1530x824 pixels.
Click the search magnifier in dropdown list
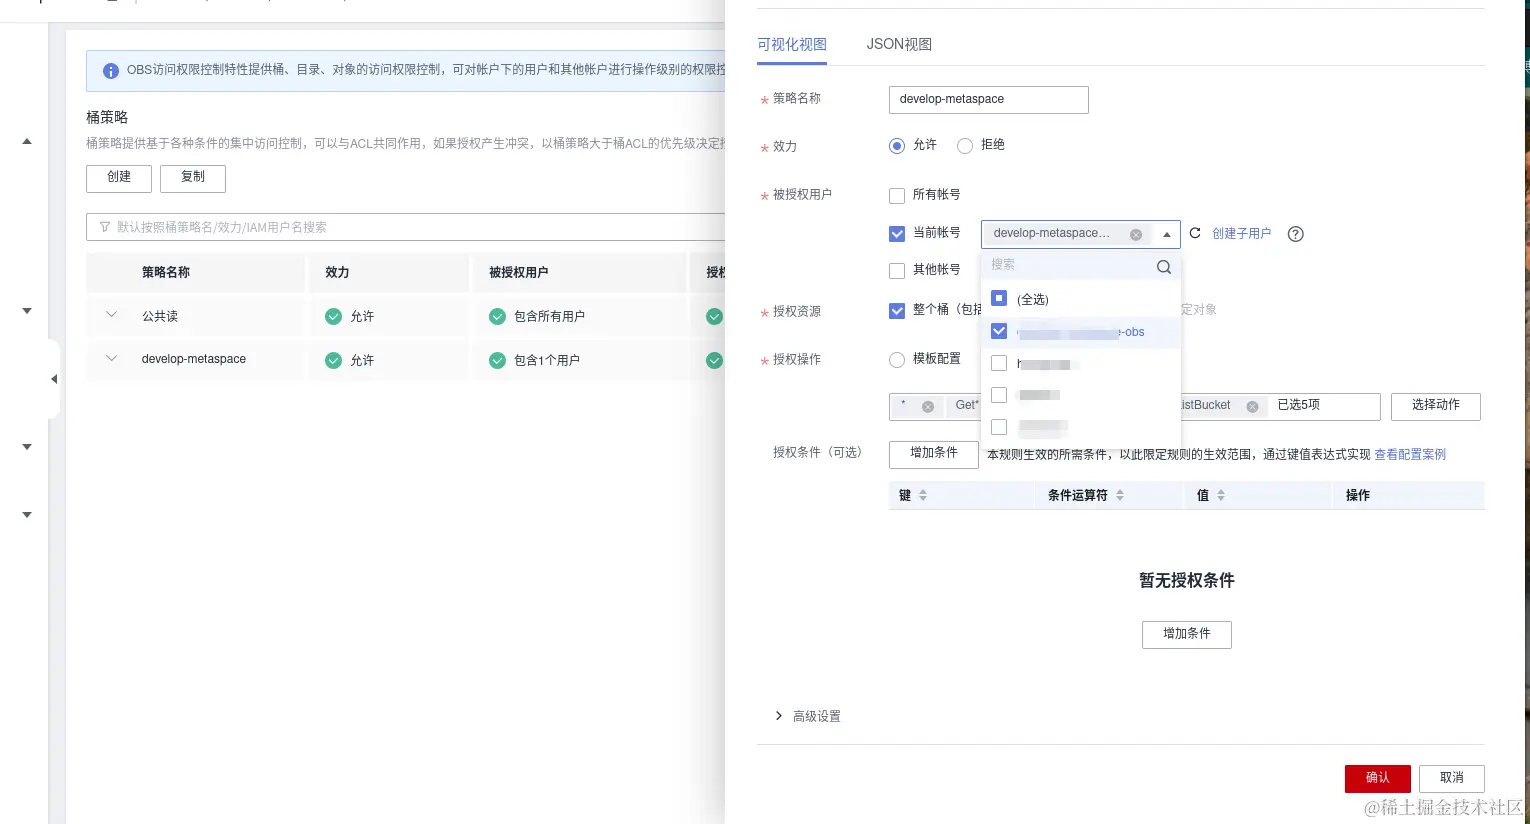pos(1164,267)
